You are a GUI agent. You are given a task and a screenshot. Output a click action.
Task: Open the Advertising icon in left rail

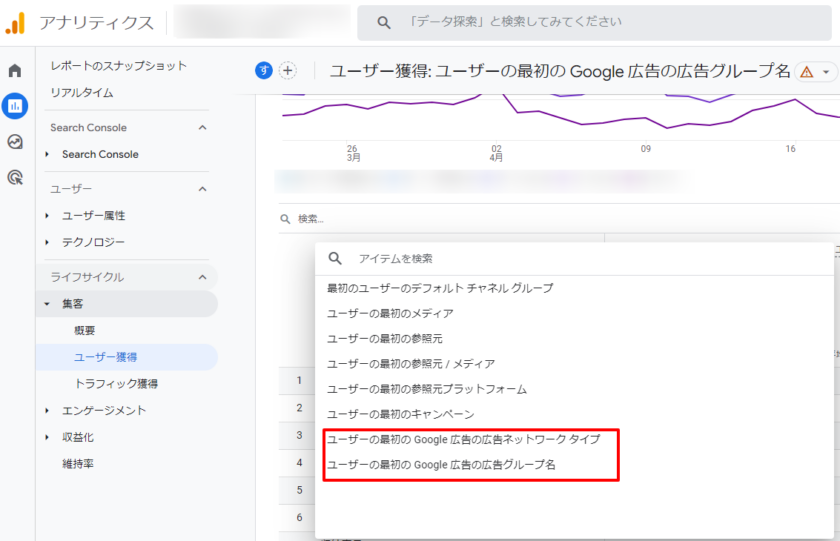pyautogui.click(x=15, y=177)
